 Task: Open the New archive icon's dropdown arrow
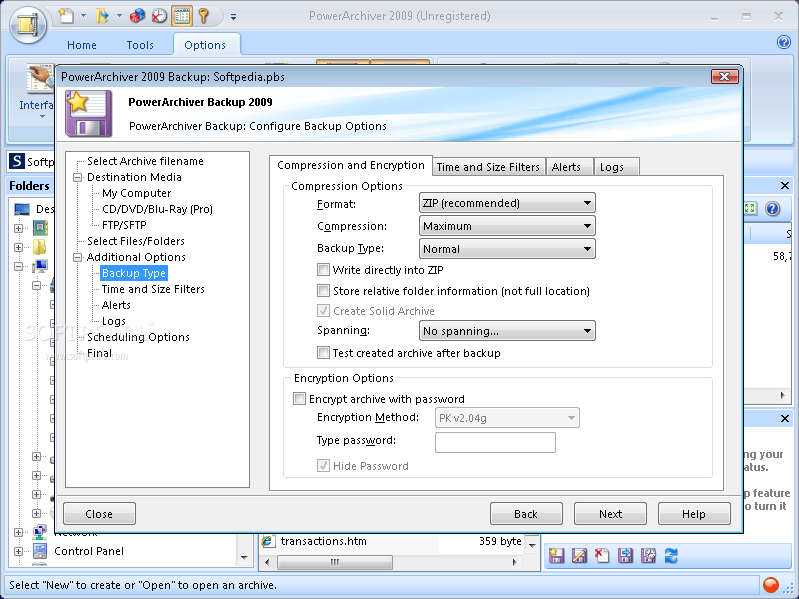tap(84, 16)
